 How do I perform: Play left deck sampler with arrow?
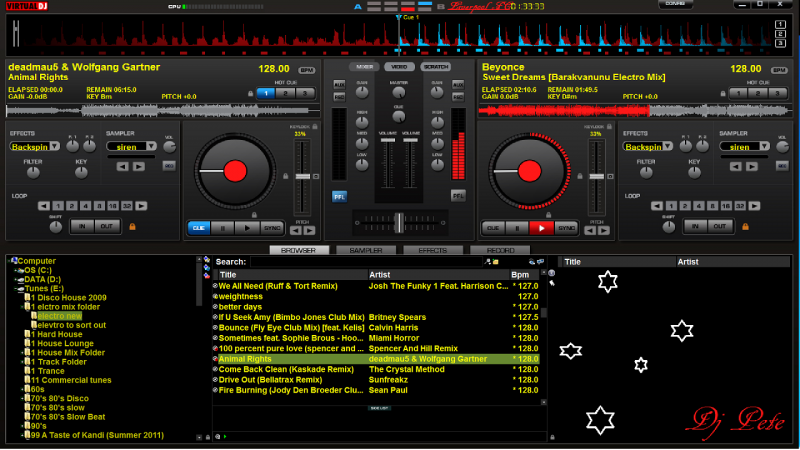click(139, 166)
